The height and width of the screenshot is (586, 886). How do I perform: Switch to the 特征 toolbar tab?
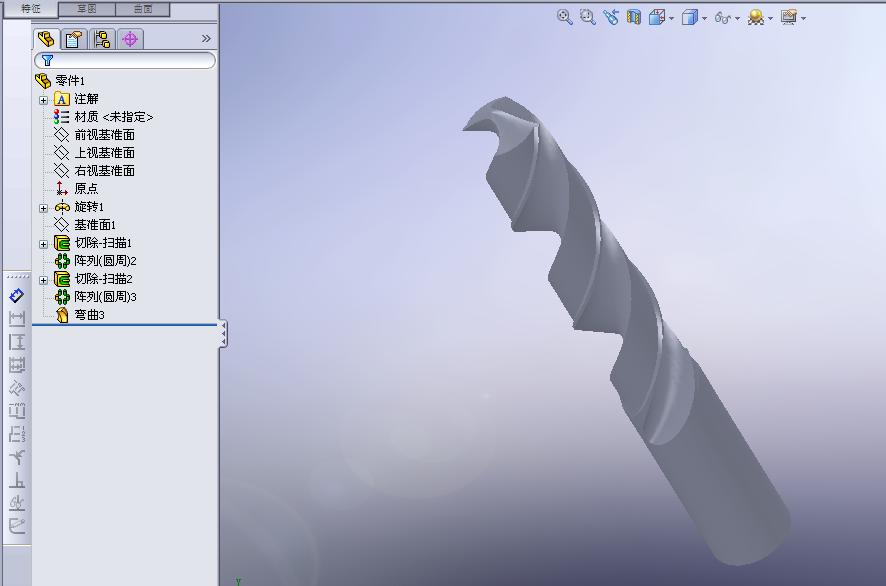(31, 8)
